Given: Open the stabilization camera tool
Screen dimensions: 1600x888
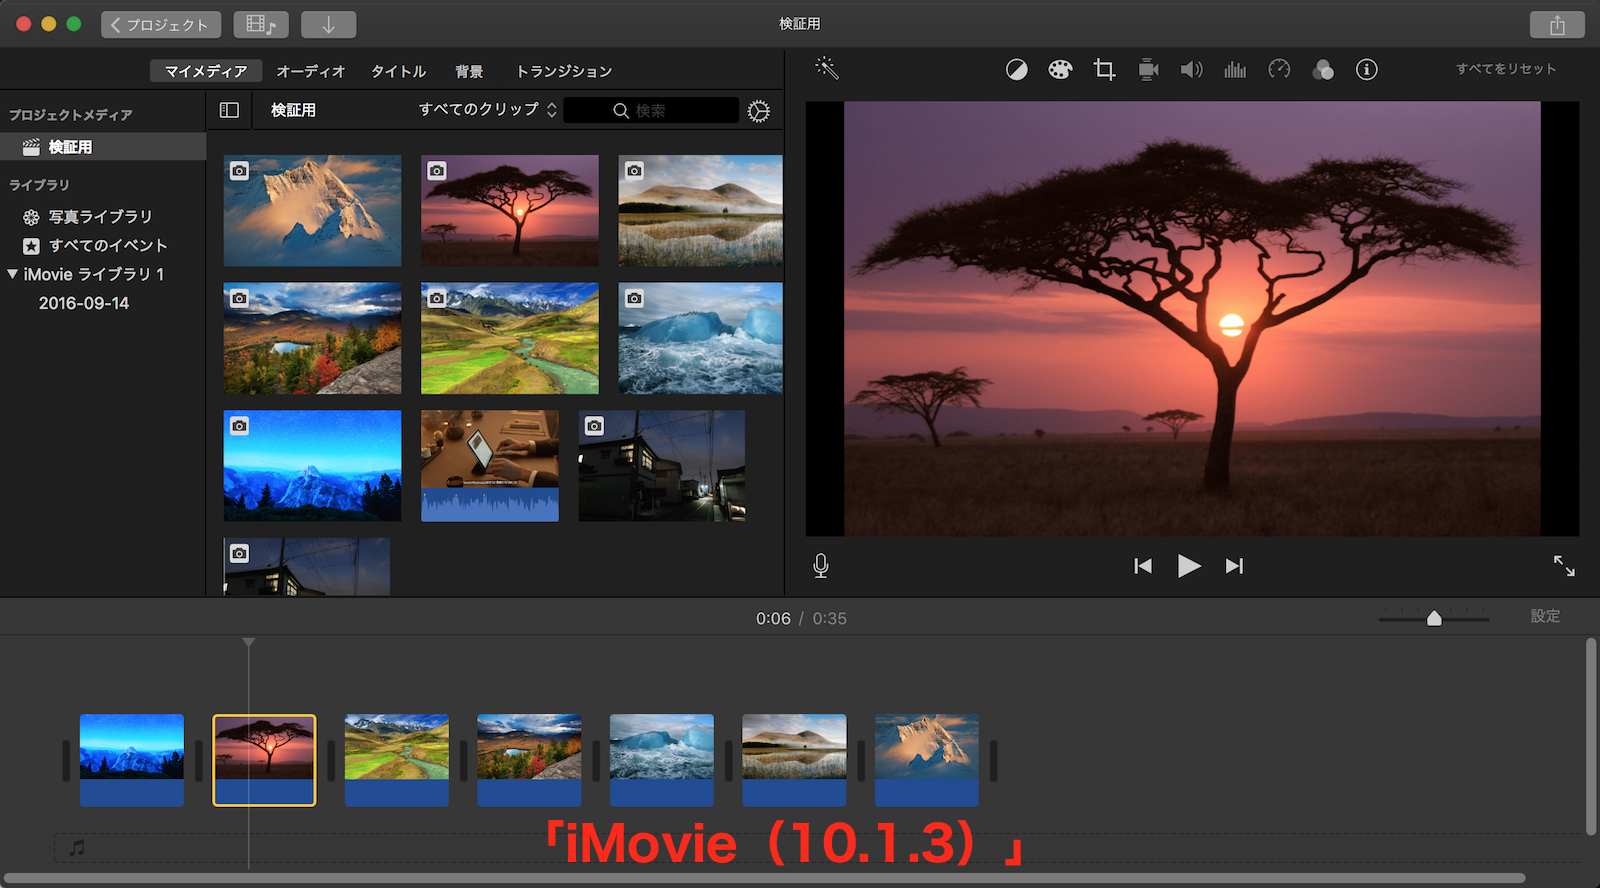Looking at the screenshot, I should (1148, 69).
